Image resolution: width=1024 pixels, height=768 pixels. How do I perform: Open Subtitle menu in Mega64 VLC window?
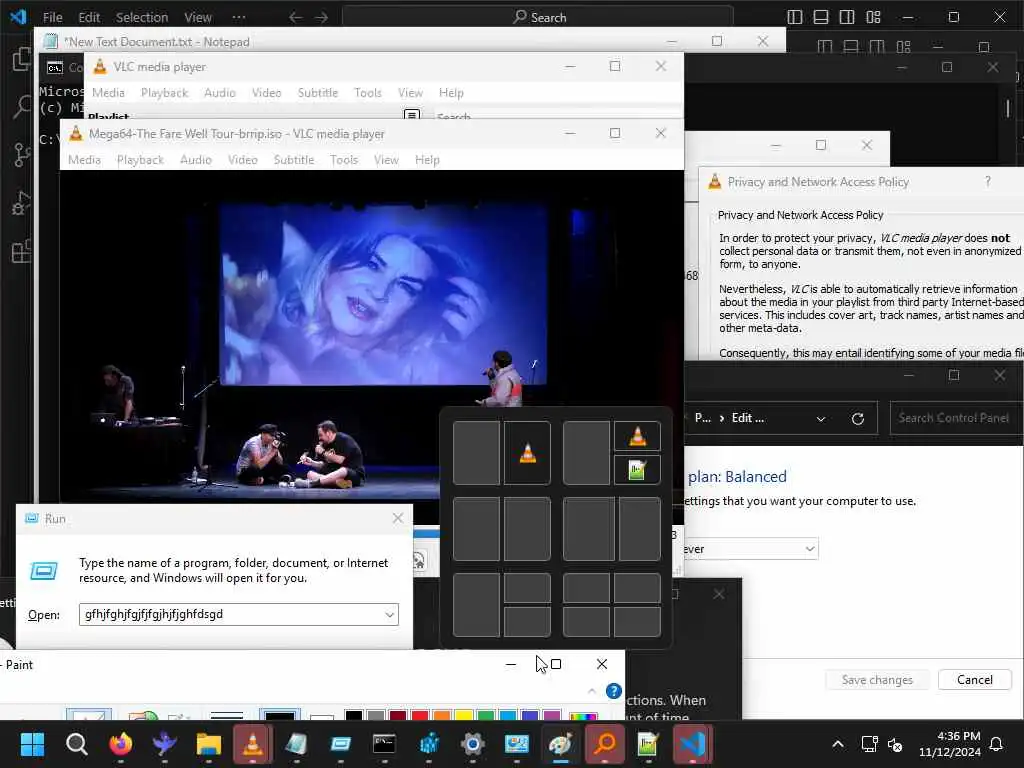[294, 160]
